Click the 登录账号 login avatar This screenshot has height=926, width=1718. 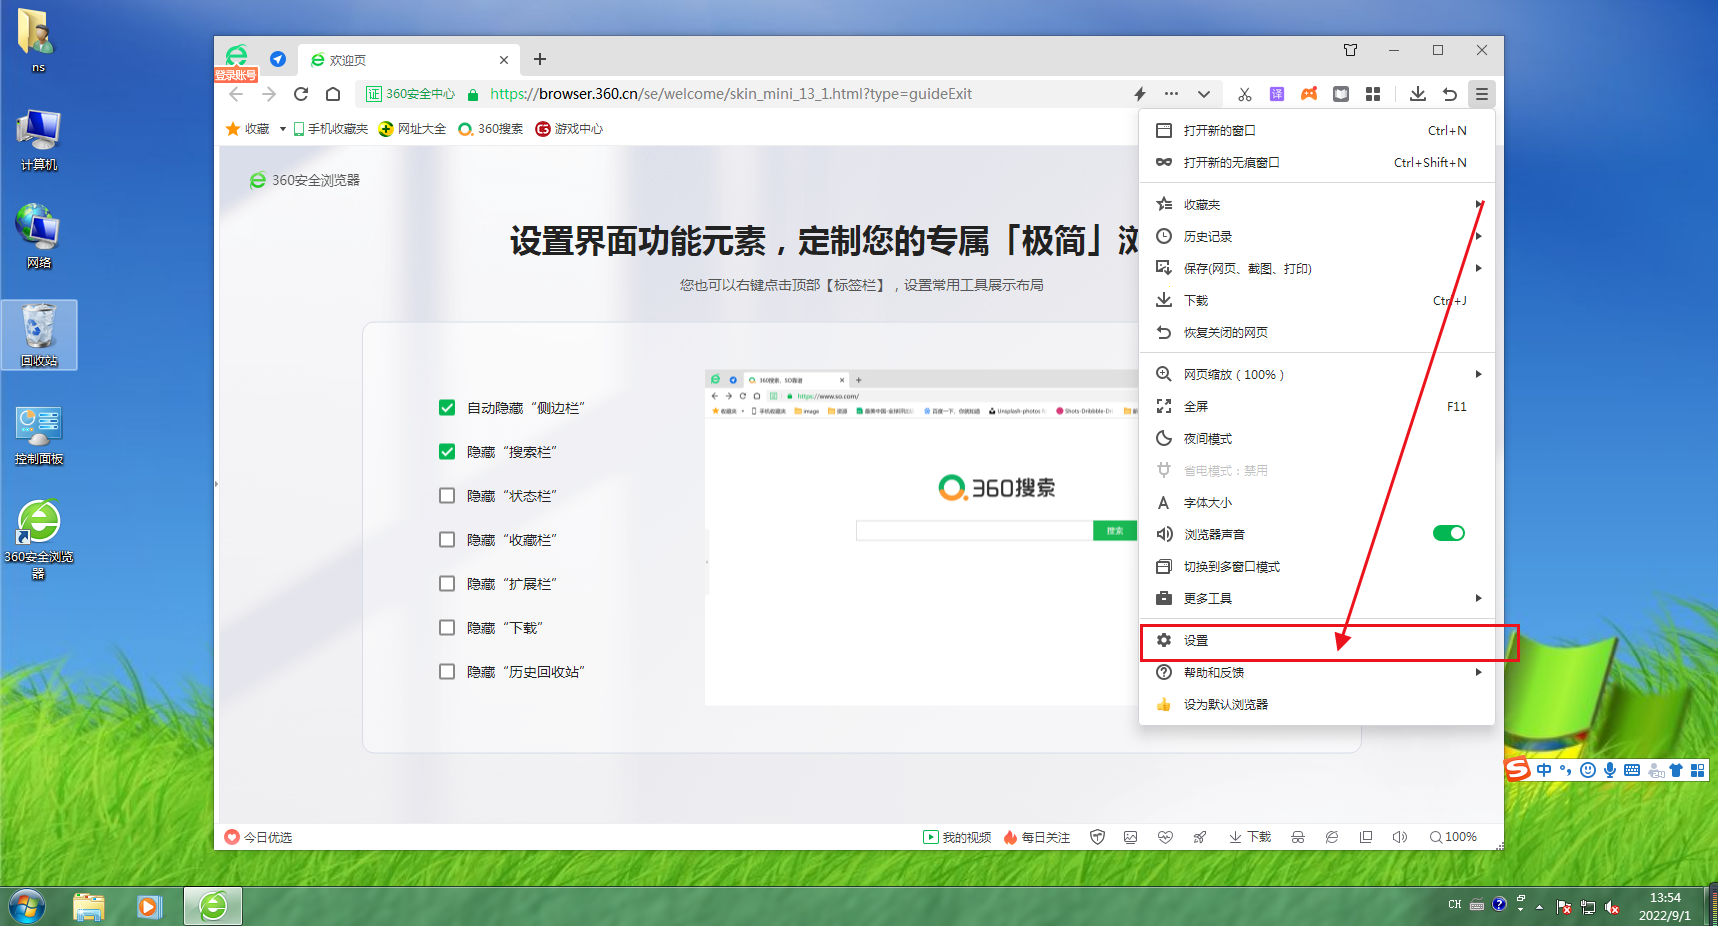point(237,62)
